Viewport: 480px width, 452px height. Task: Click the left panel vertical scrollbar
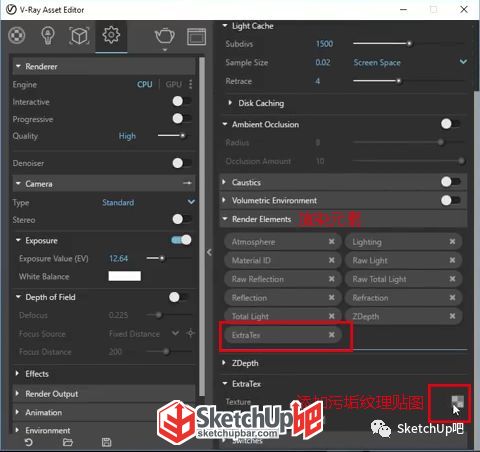click(x=202, y=227)
